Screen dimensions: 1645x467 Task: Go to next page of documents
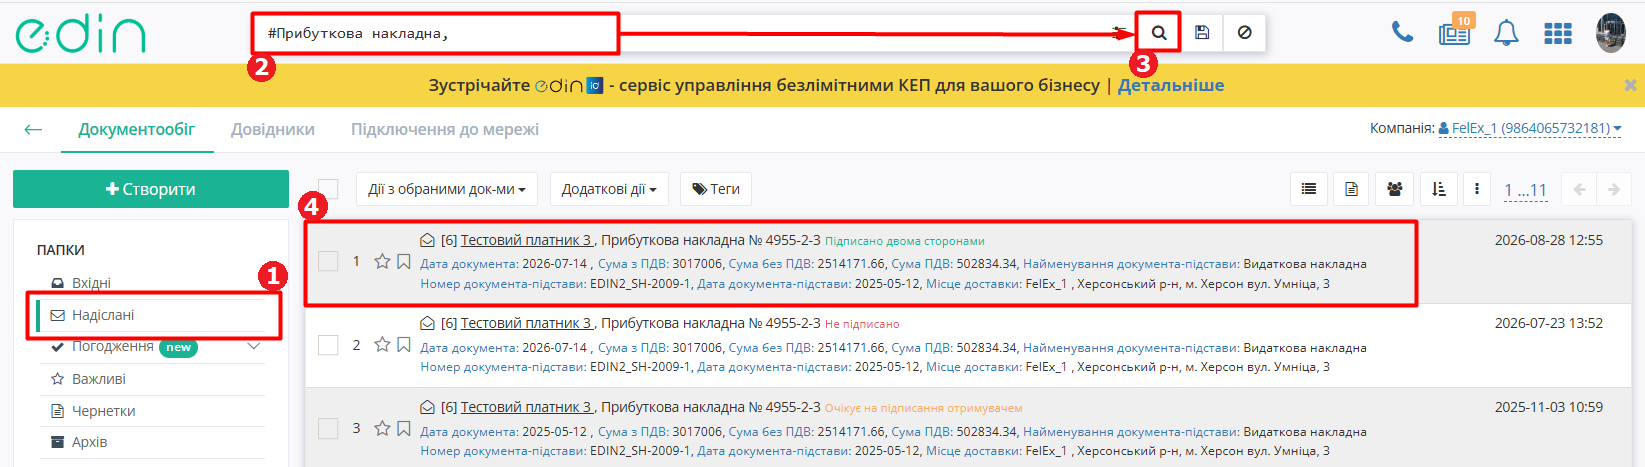point(1613,189)
